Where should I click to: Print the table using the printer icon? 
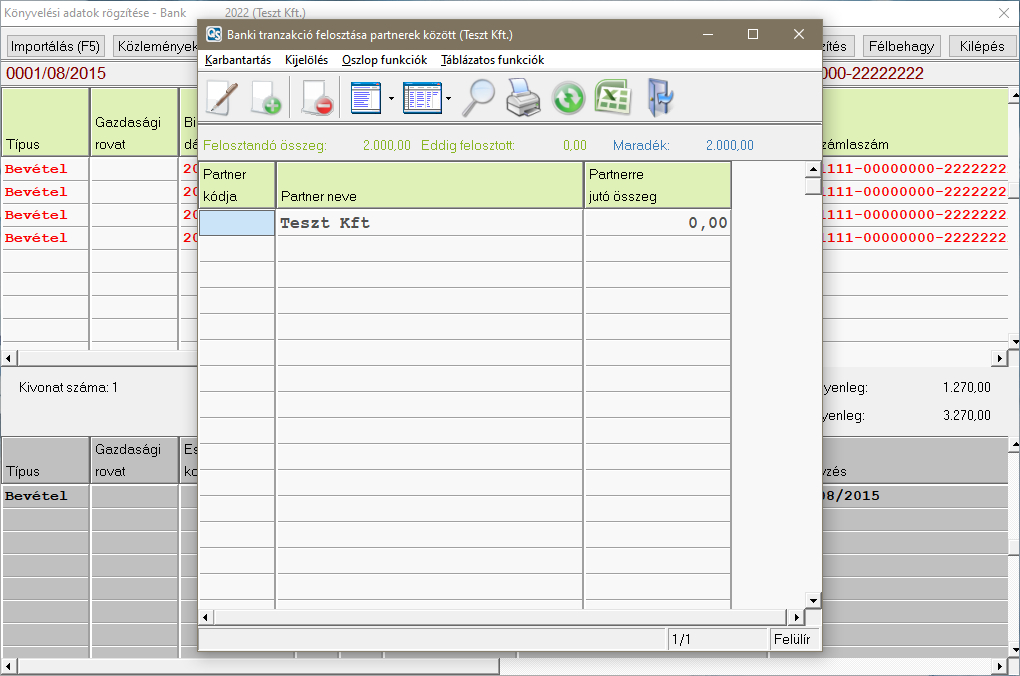[523, 98]
